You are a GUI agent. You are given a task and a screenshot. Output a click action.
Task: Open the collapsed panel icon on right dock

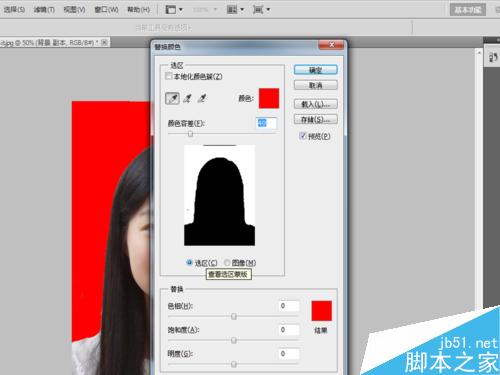tap(493, 57)
